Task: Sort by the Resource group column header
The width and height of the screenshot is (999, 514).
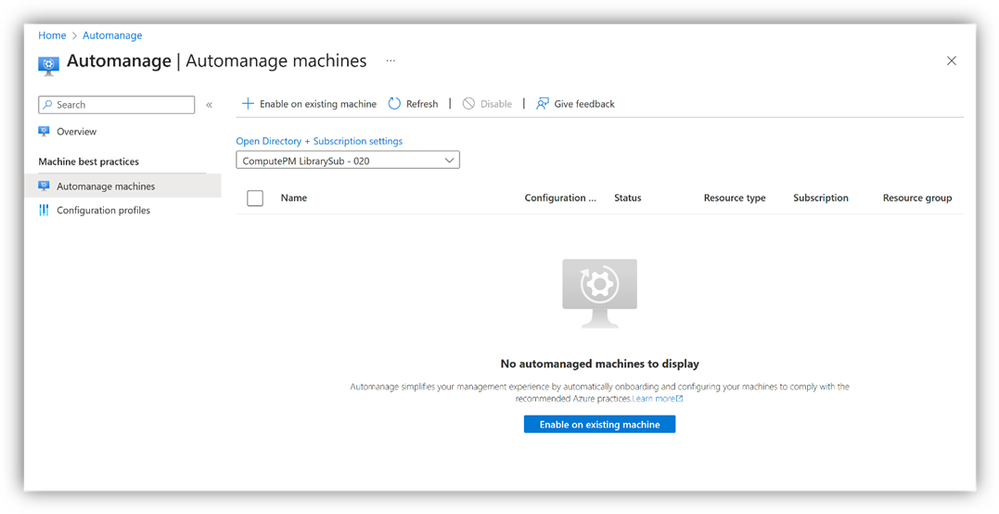Action: [x=917, y=198]
